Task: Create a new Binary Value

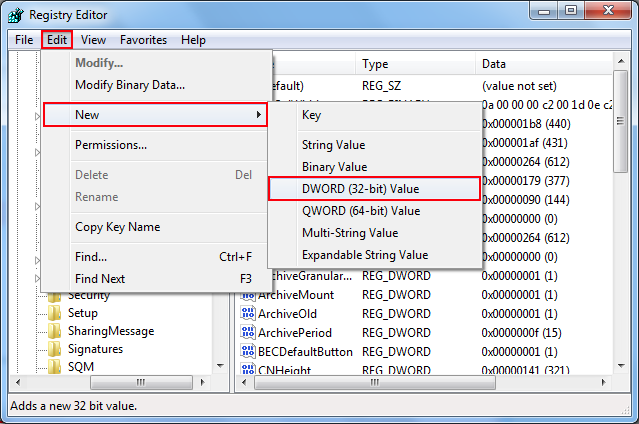Action: (375, 167)
